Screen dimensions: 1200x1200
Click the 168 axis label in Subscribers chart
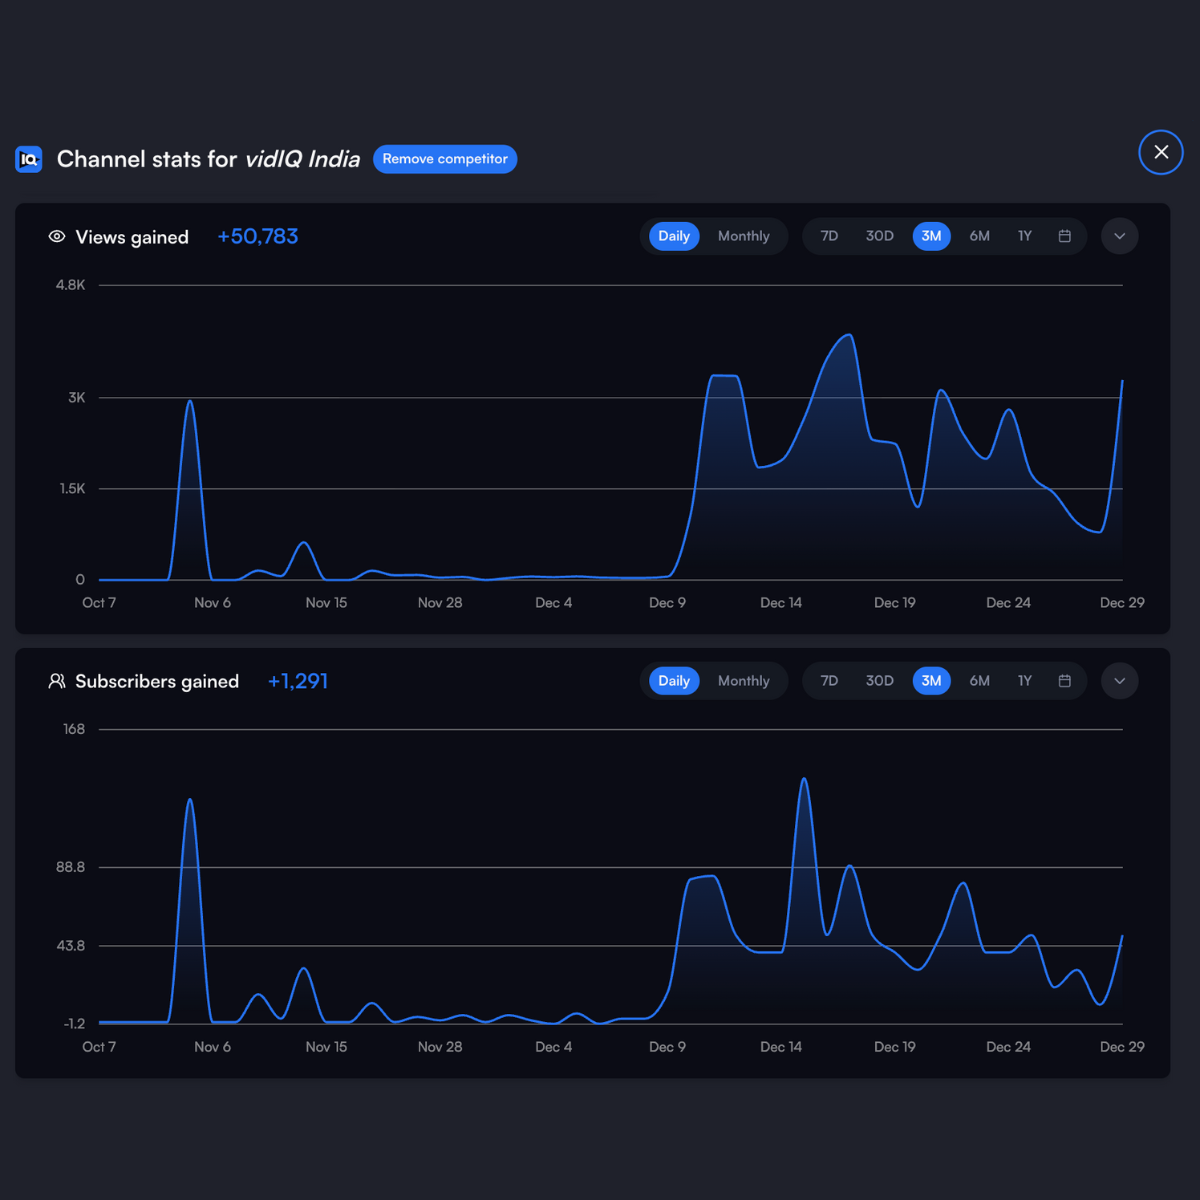[74, 729]
